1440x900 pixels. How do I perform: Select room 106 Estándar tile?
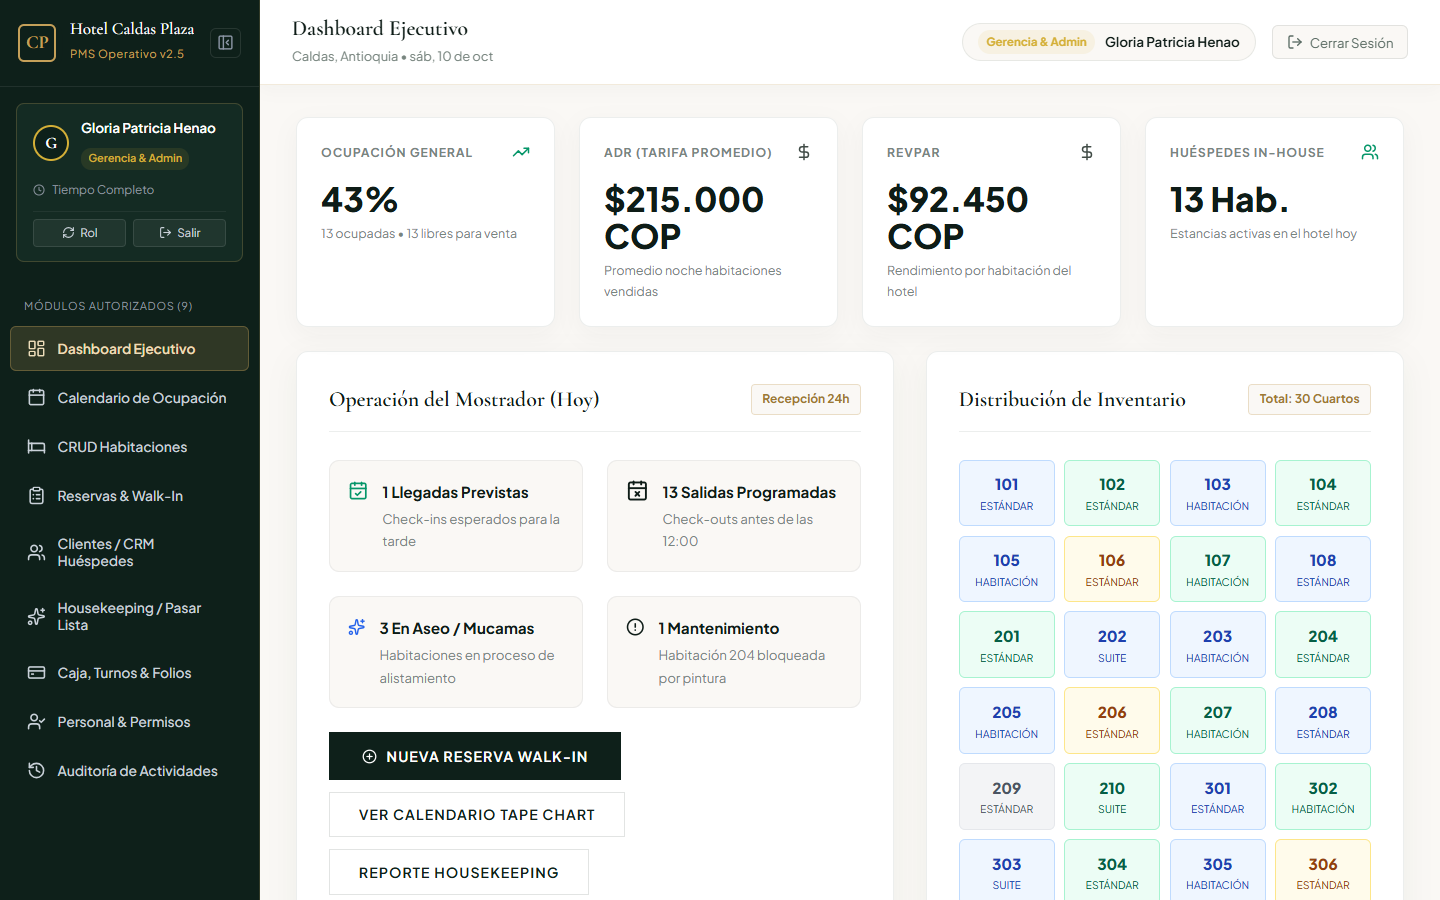[x=1112, y=569]
